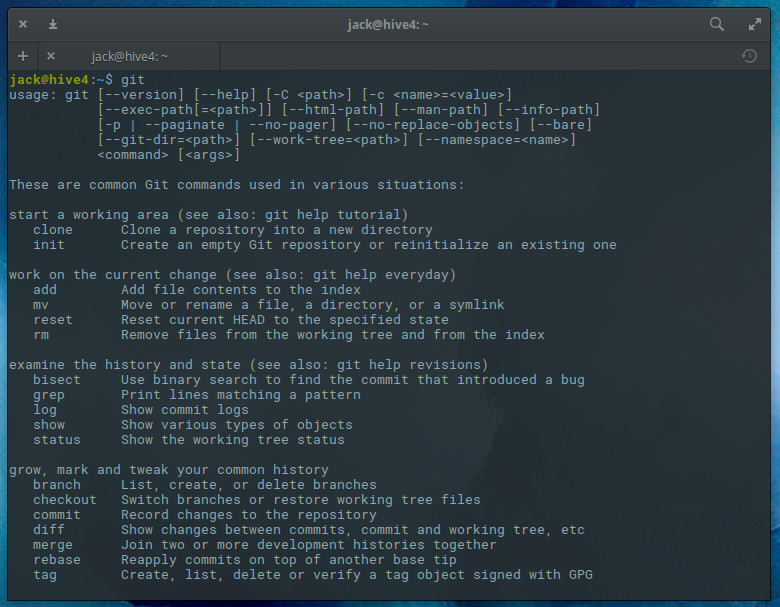Click the jack@hive4 prompt text
The image size is (780, 607).
tap(49, 80)
